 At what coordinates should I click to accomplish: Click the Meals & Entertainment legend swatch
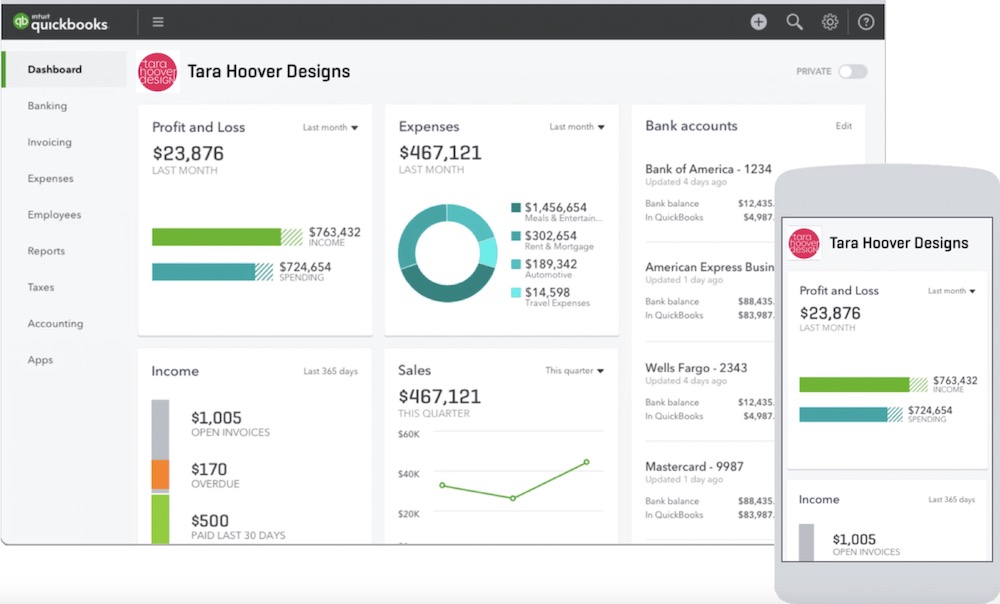coord(516,208)
